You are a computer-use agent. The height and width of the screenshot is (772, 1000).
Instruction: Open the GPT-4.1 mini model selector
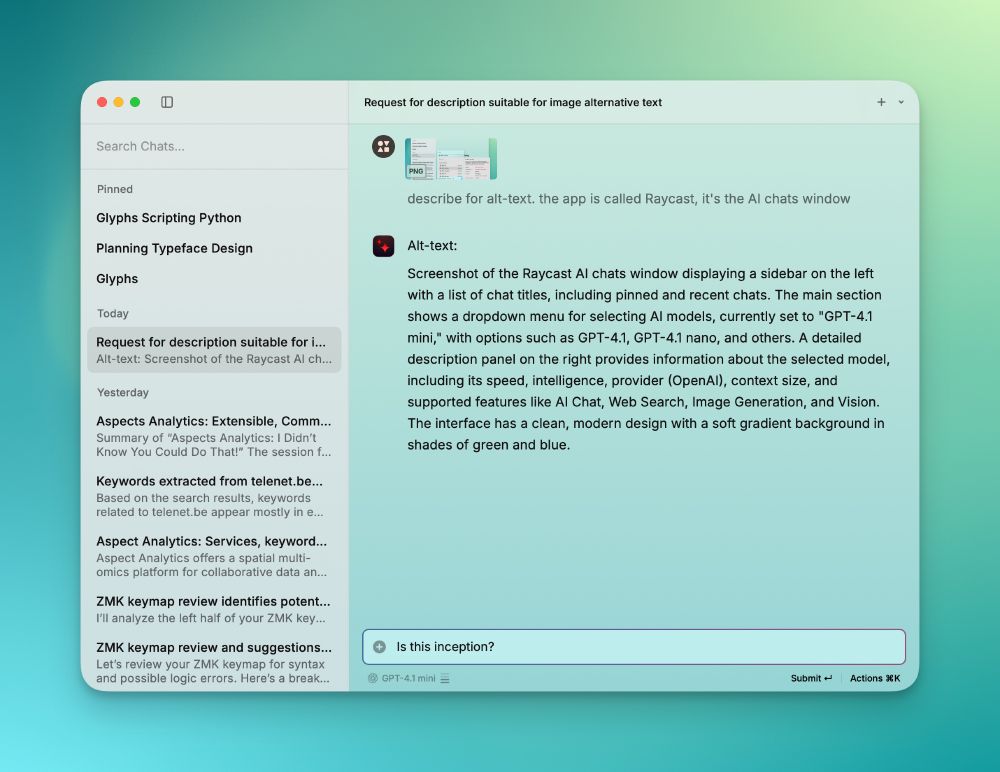coord(408,678)
